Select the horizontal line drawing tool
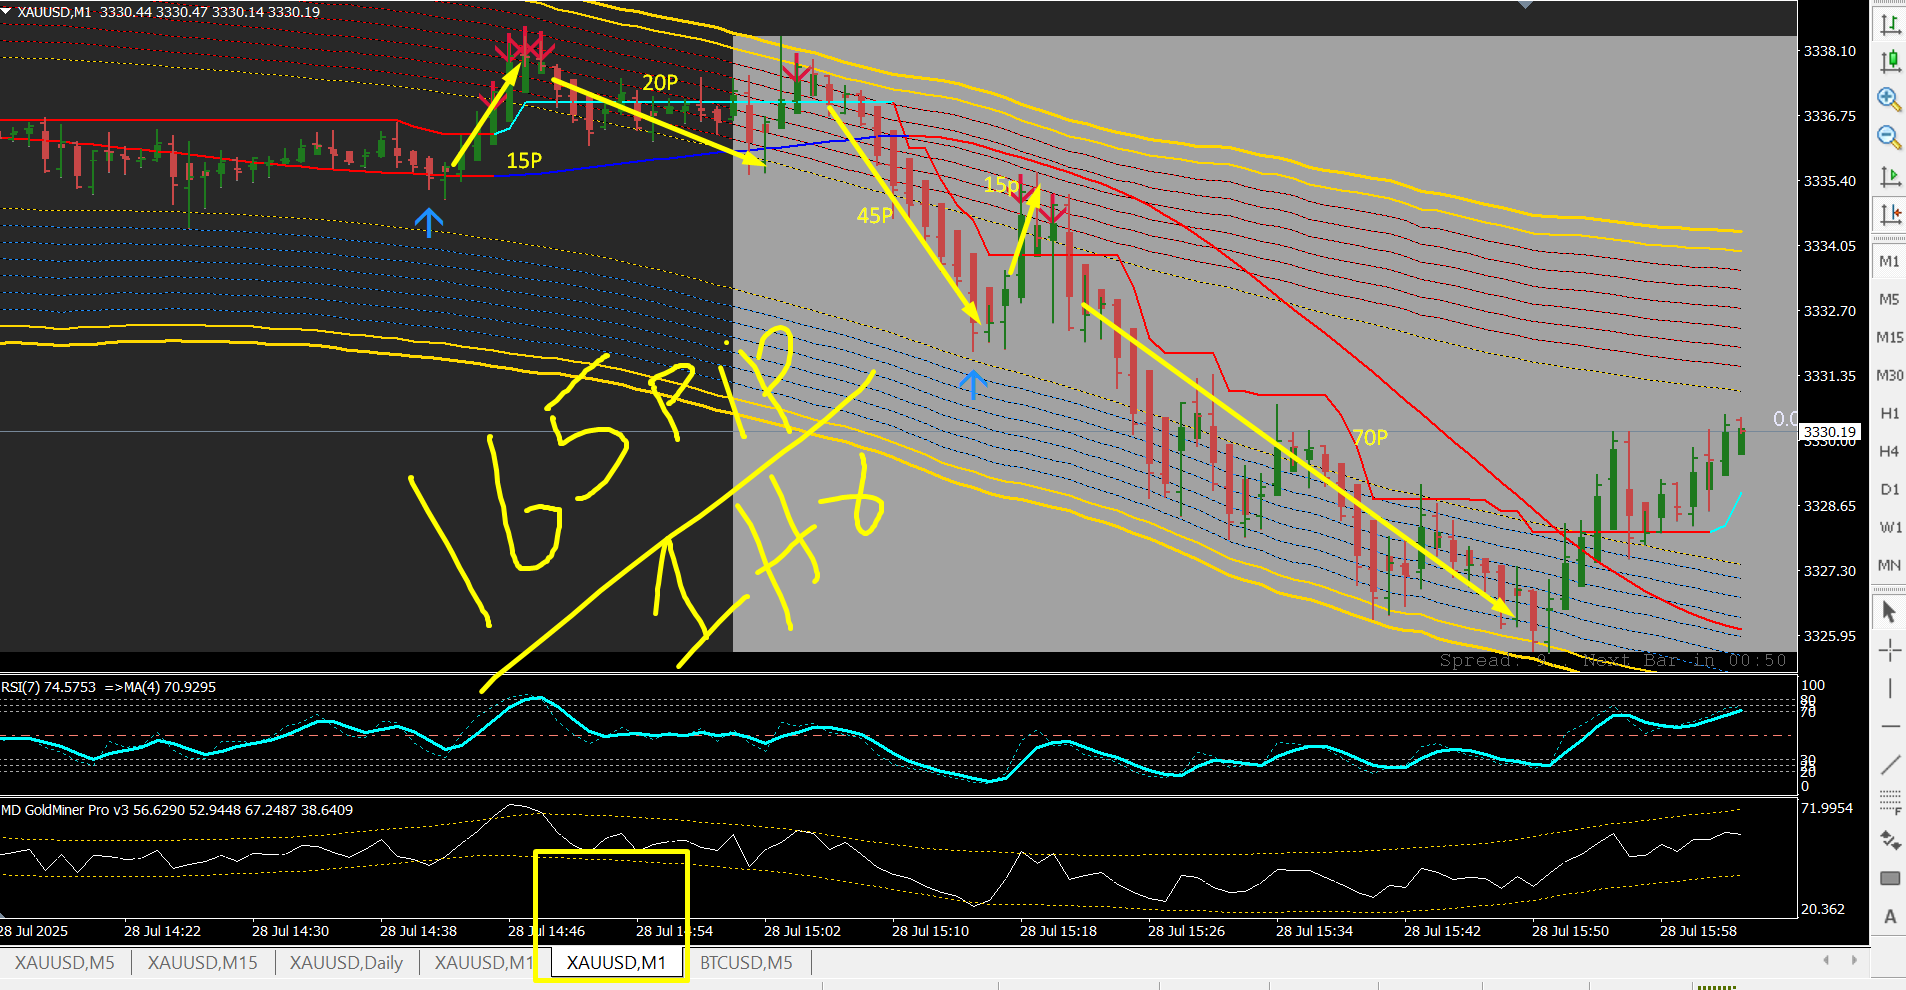 (x=1889, y=726)
